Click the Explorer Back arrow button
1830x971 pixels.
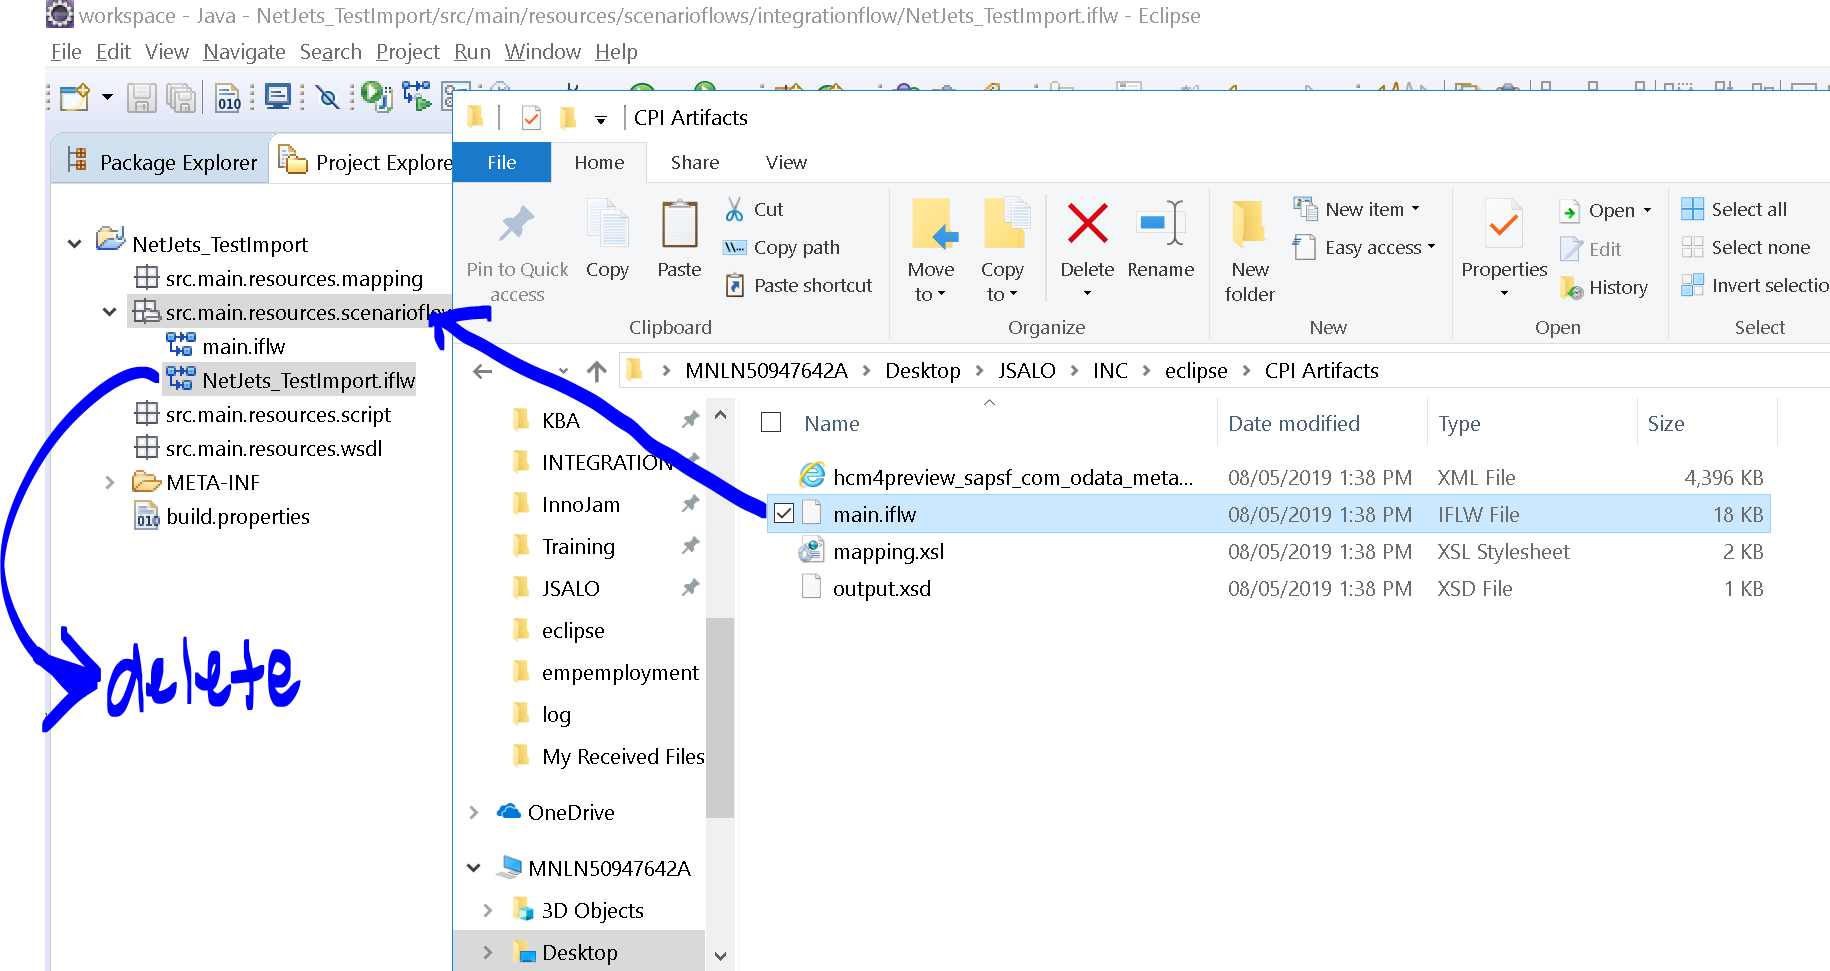click(x=483, y=371)
